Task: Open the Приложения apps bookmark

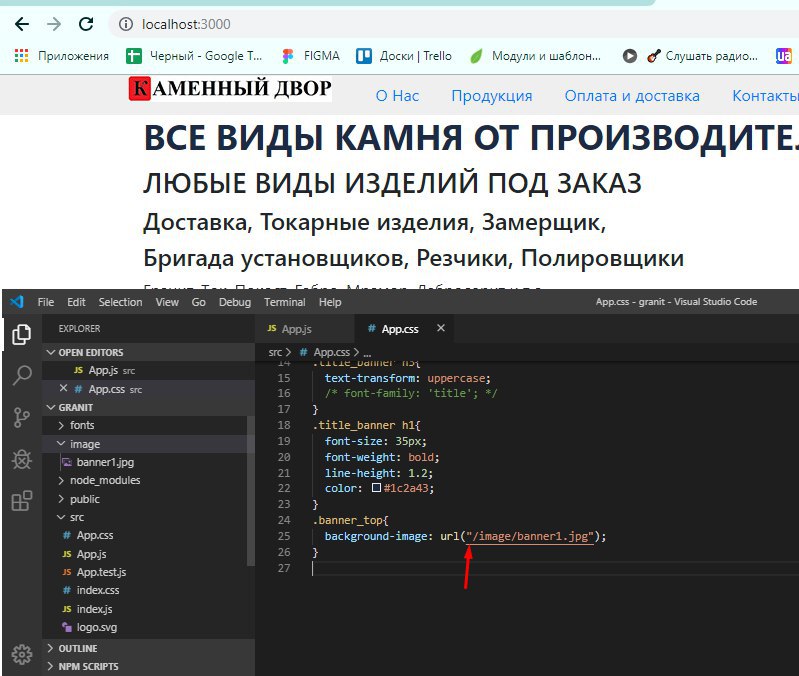Action: [x=62, y=56]
